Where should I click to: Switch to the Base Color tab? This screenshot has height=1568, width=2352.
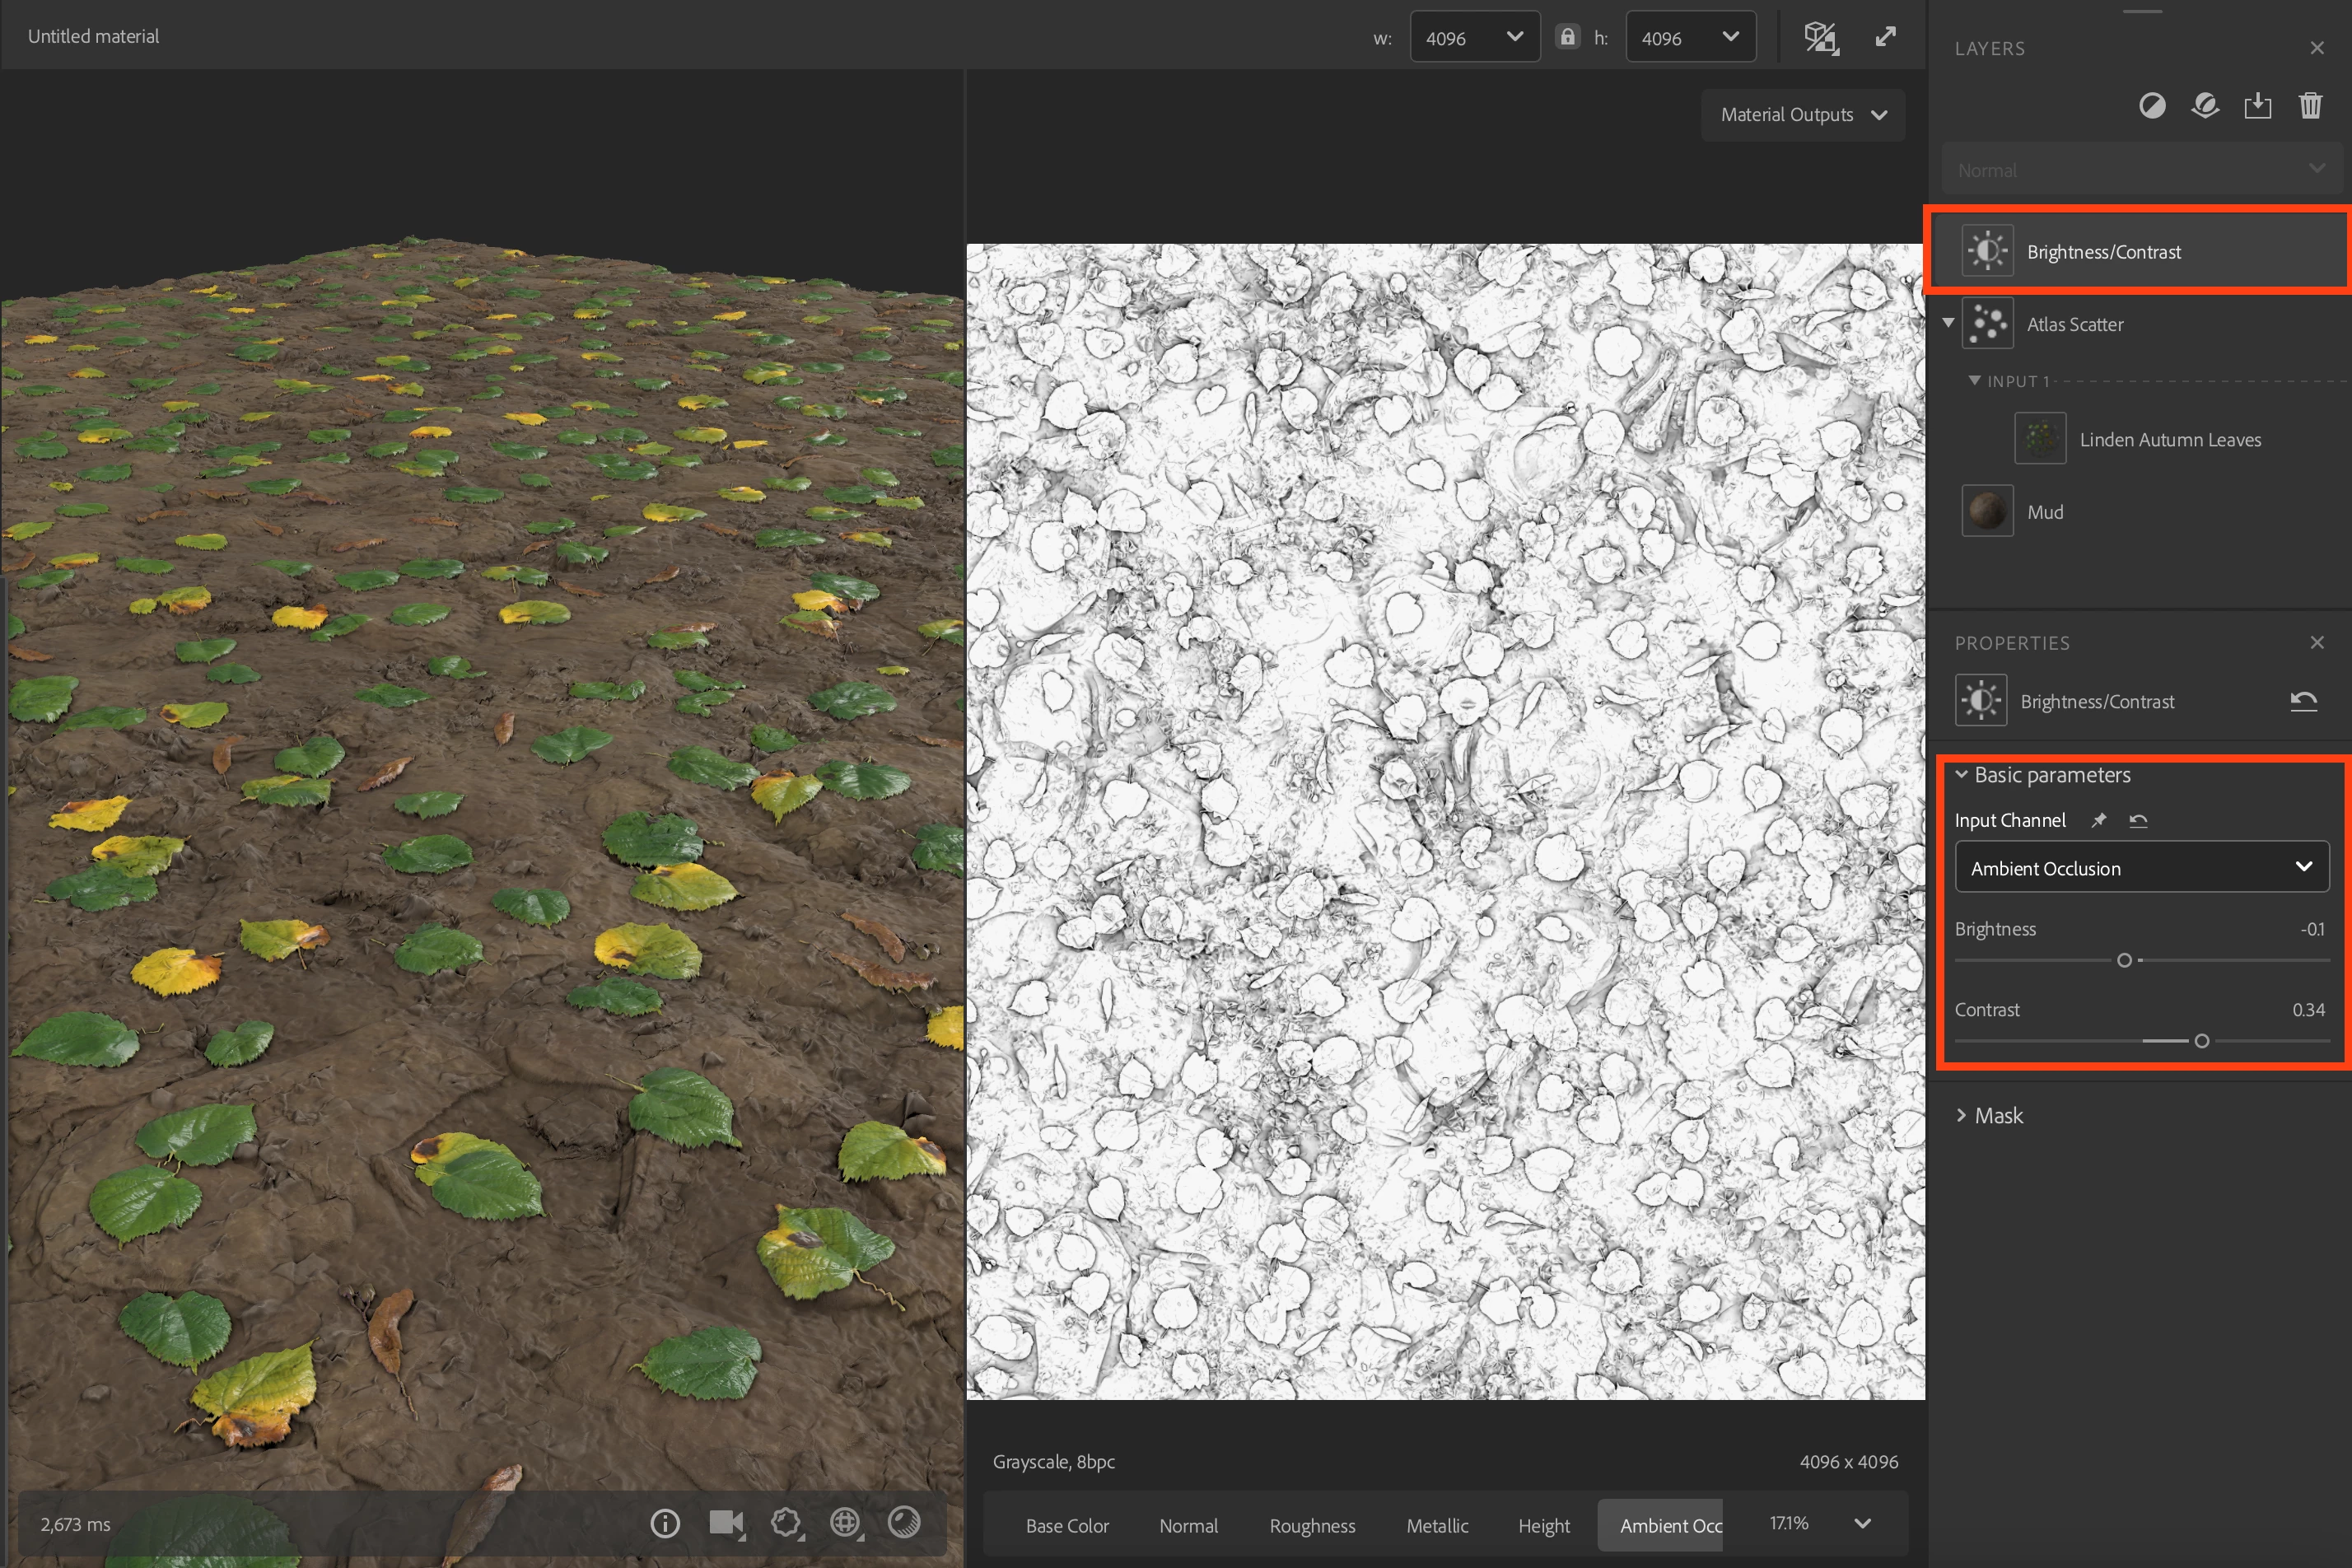pyautogui.click(x=1067, y=1525)
